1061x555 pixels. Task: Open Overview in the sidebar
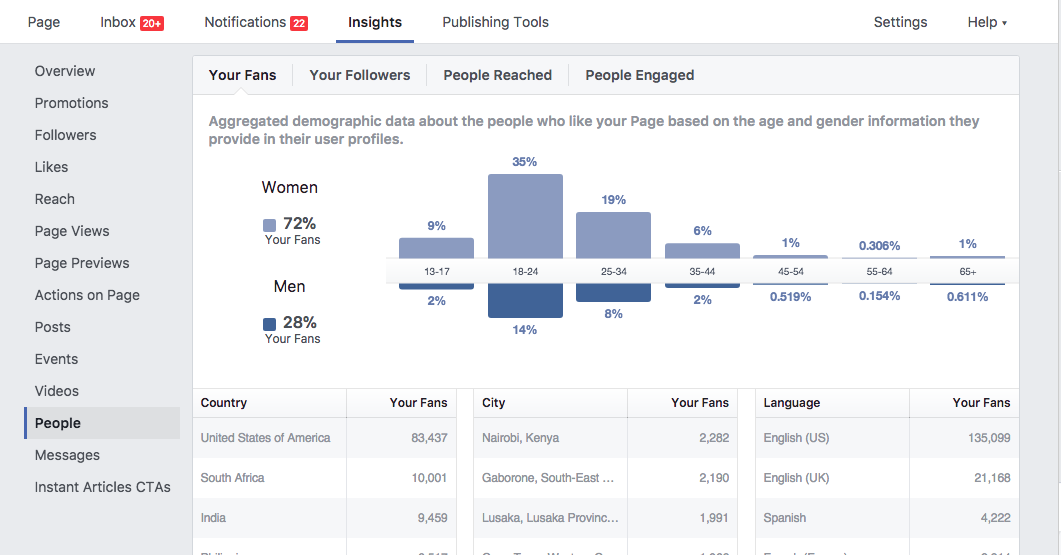click(65, 71)
